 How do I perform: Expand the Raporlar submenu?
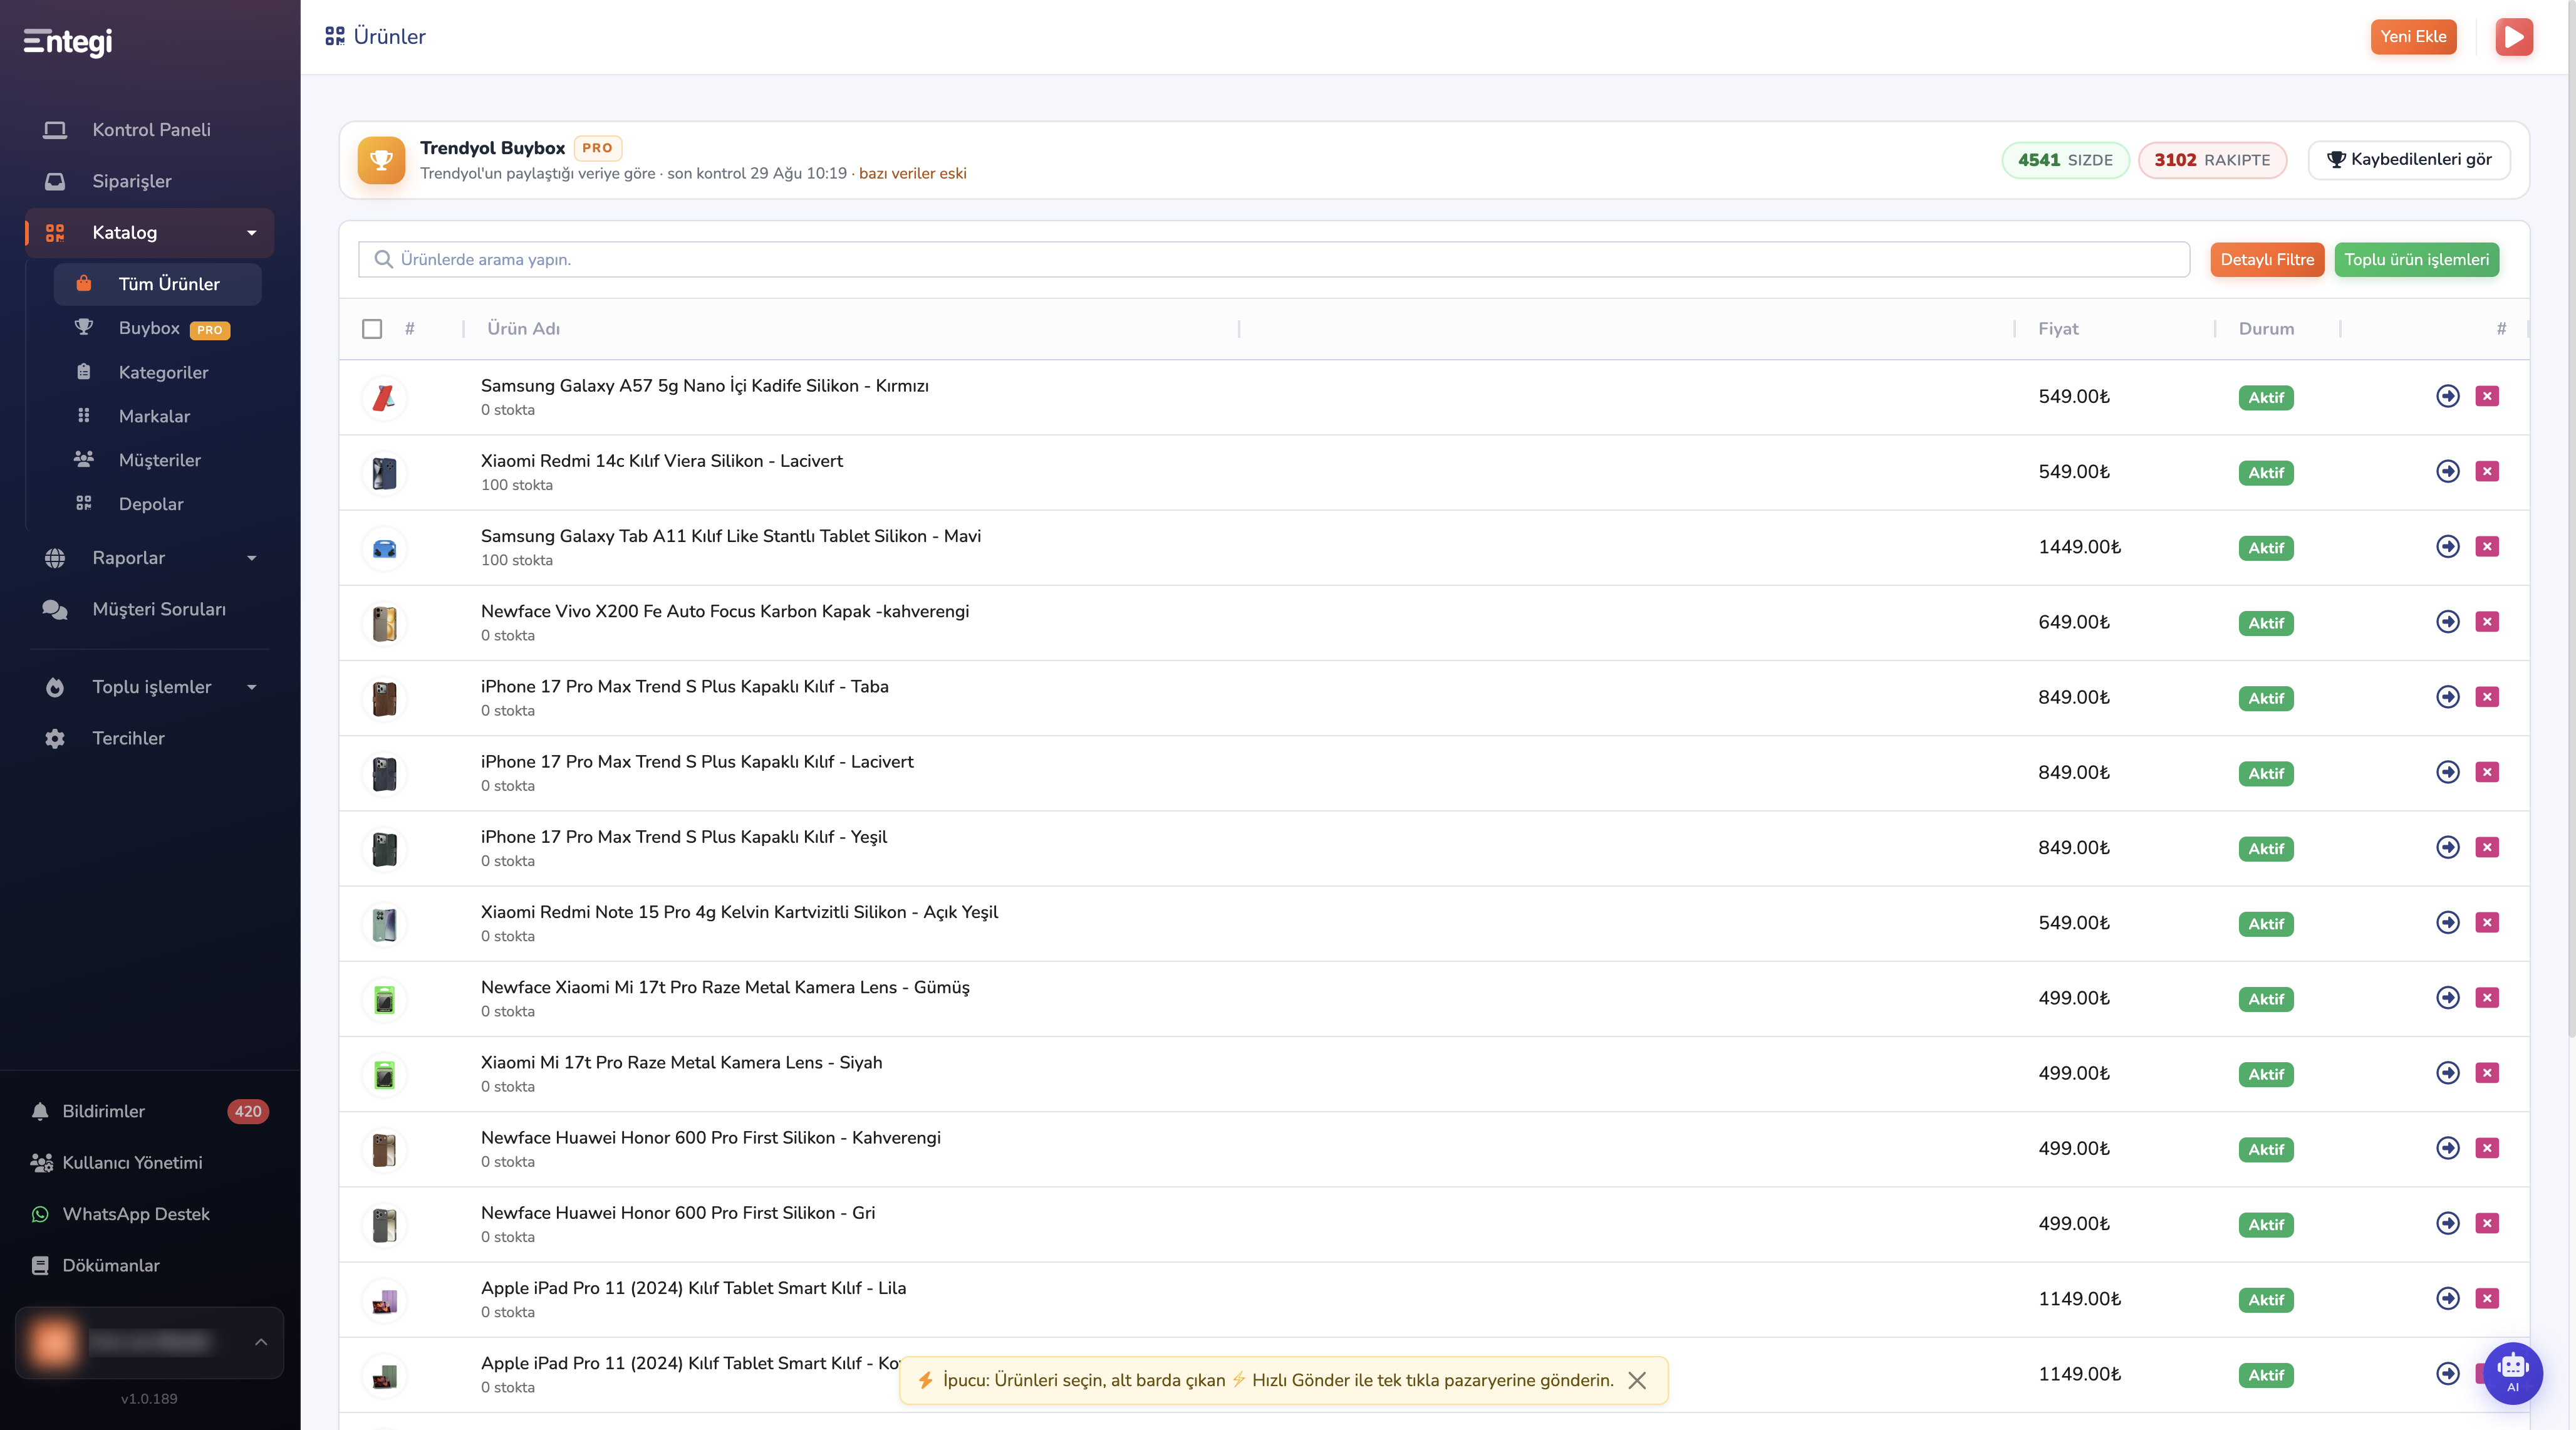252,558
